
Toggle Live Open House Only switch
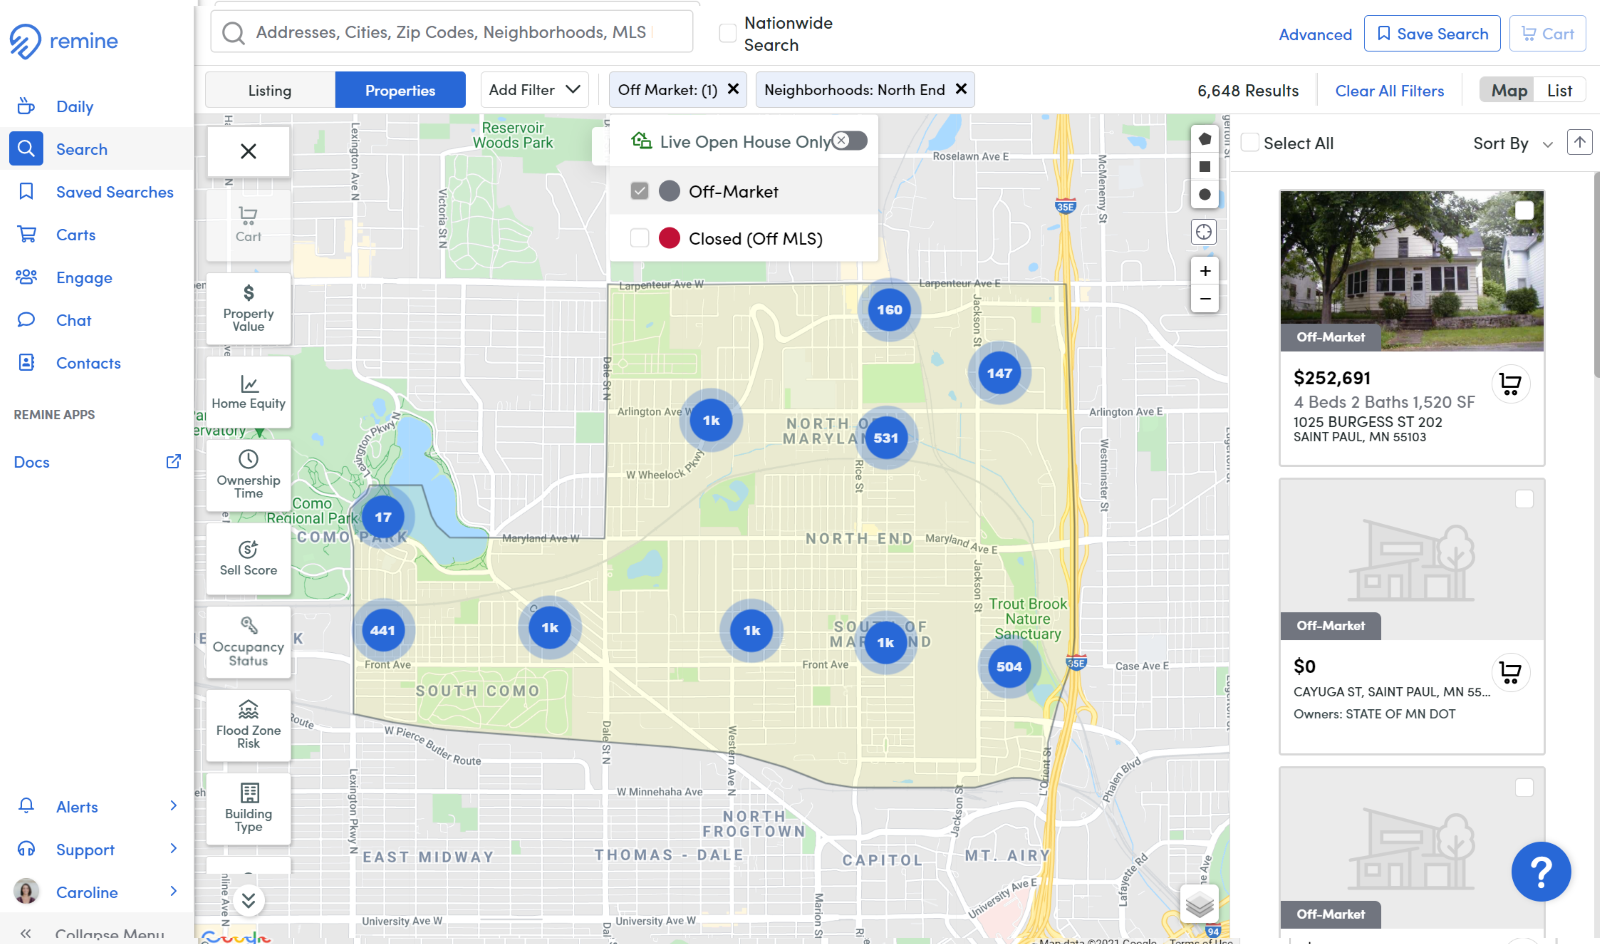tap(849, 141)
